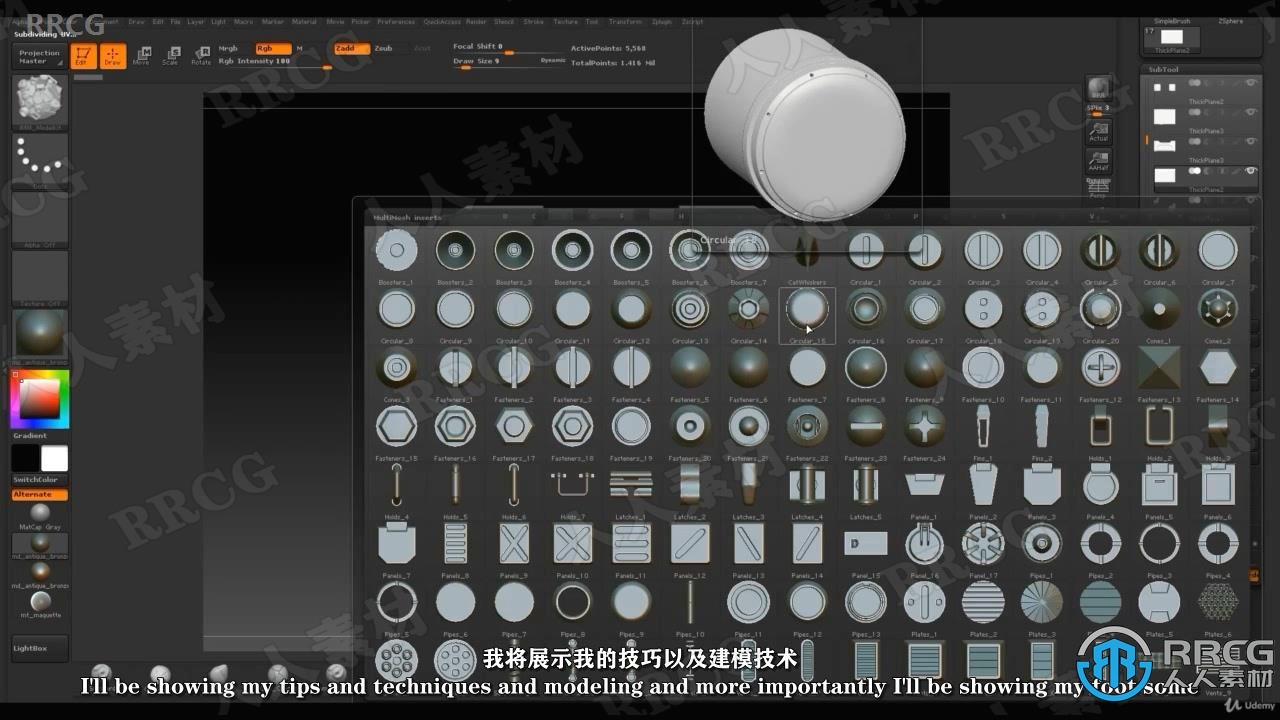1280x720 pixels.
Task: Pick the Fasteners_13 pyramid insert mesh
Action: click(x=1158, y=368)
